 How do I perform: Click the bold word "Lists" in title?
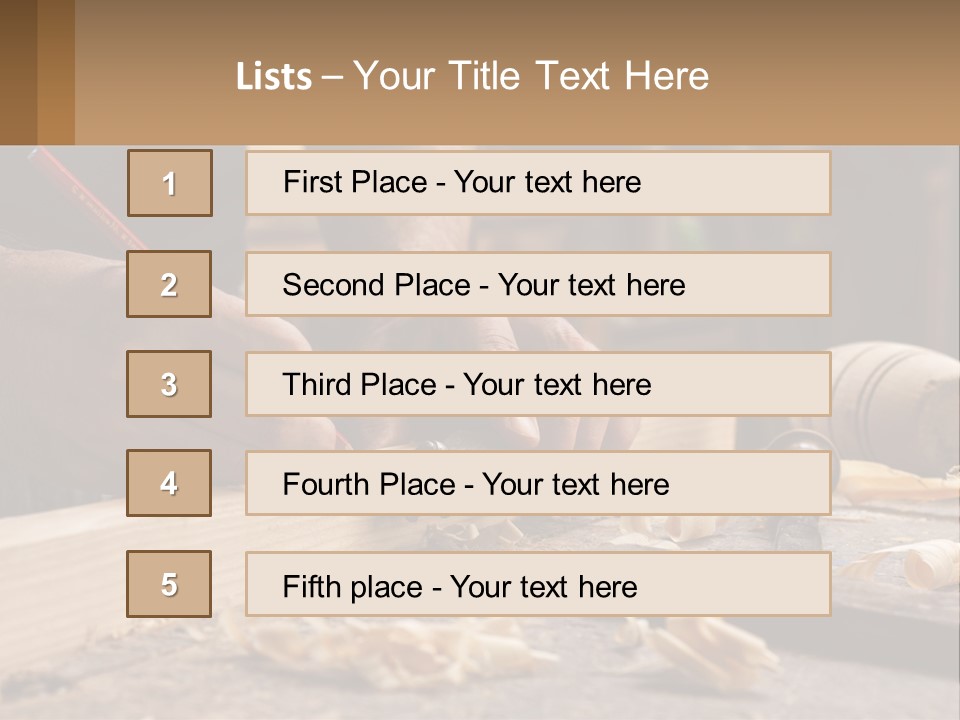(x=274, y=77)
